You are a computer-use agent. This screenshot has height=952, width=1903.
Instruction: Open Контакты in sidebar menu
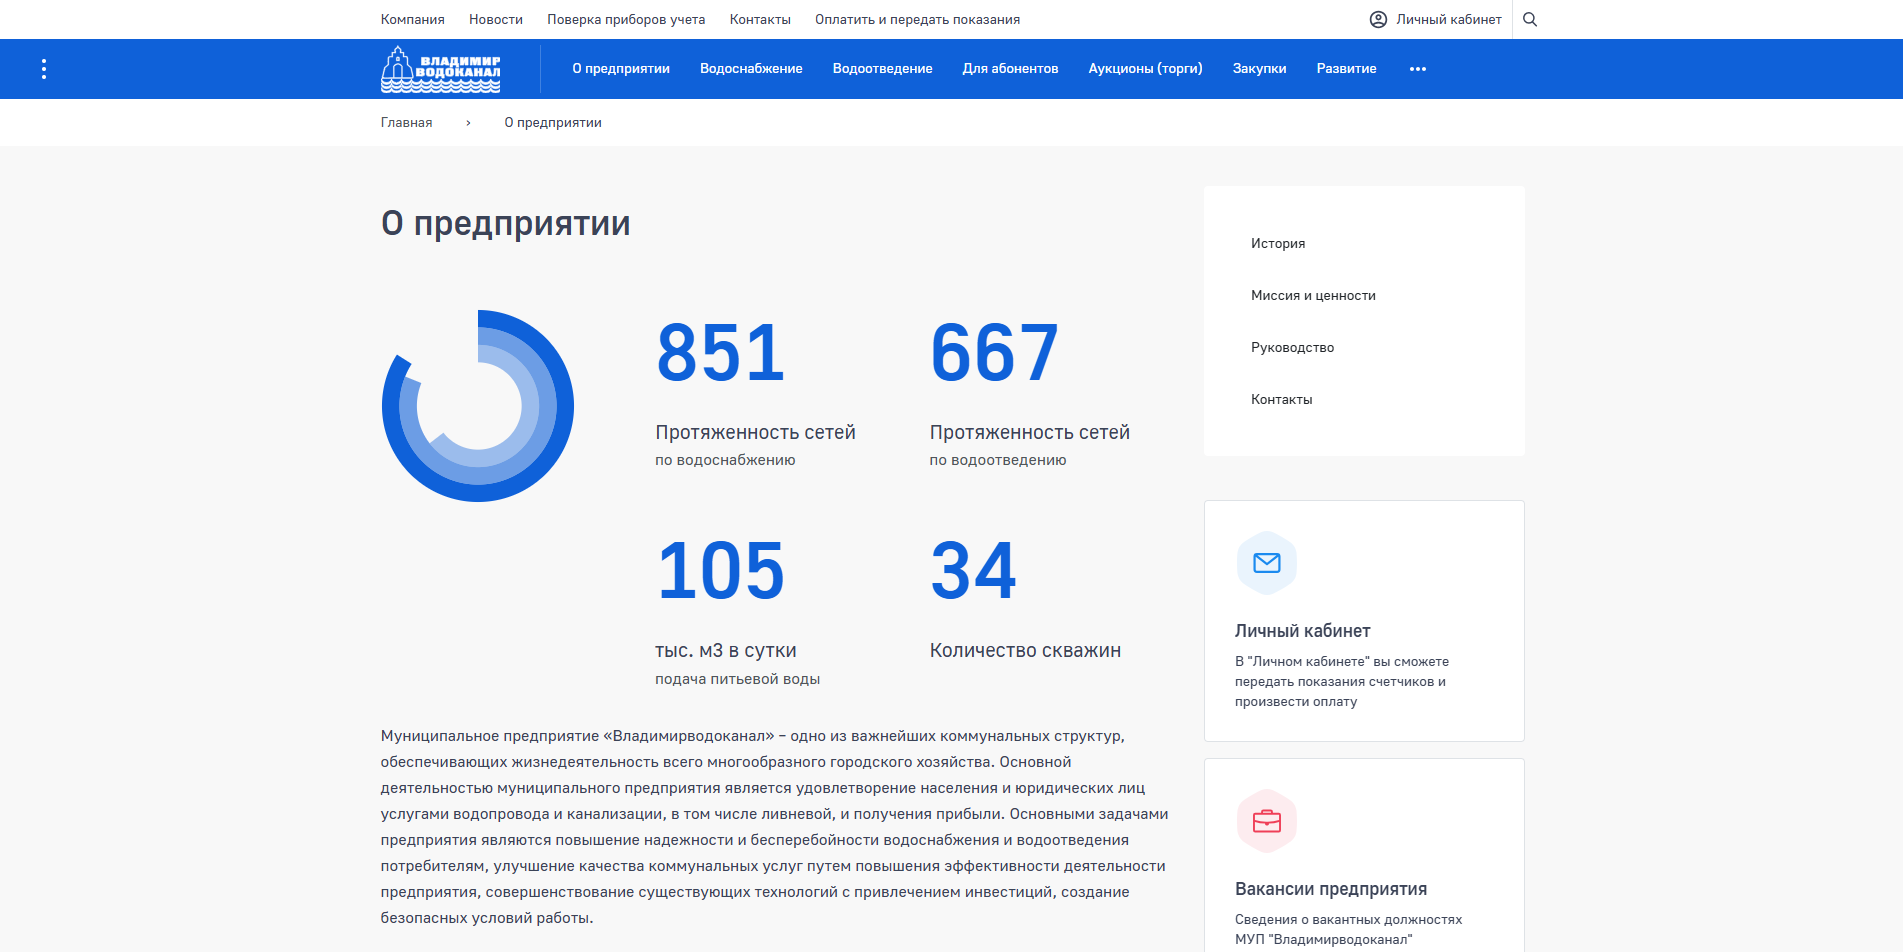pyautogui.click(x=1281, y=399)
